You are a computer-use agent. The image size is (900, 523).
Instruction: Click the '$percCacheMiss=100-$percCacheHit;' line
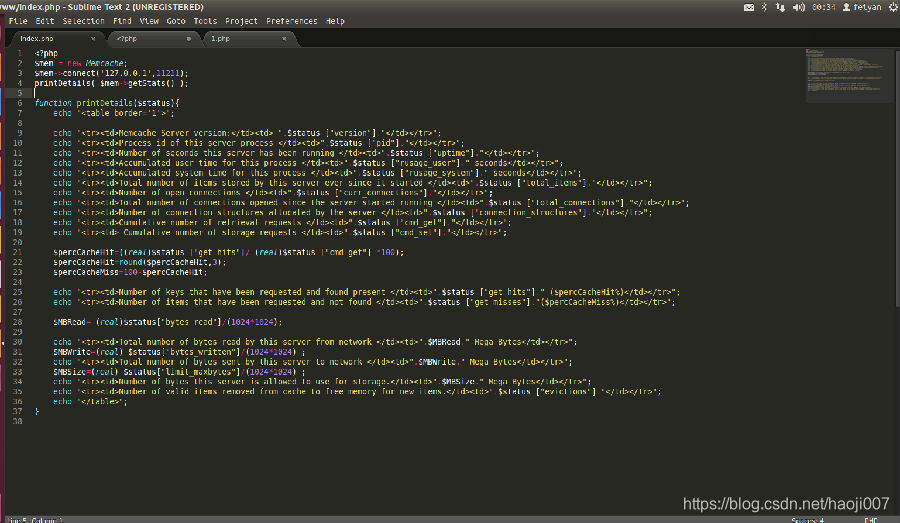(130, 272)
